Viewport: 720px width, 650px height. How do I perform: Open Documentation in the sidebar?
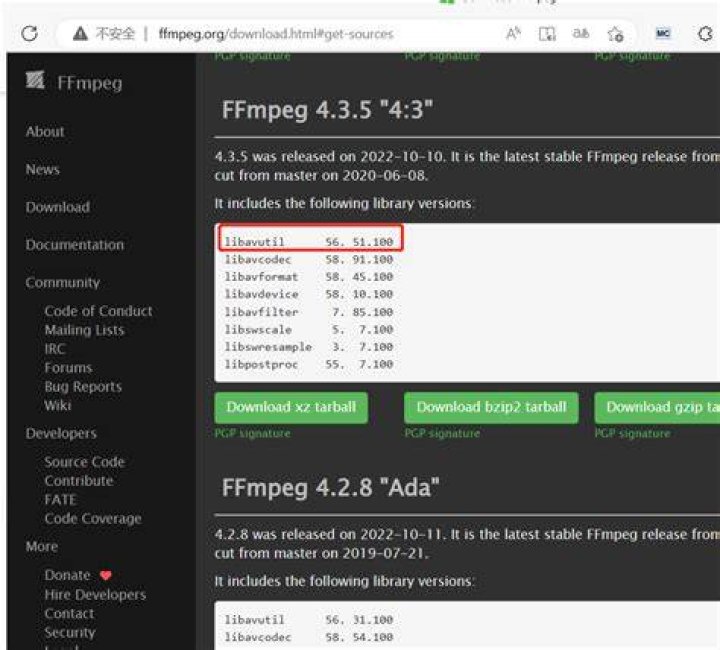(x=75, y=245)
